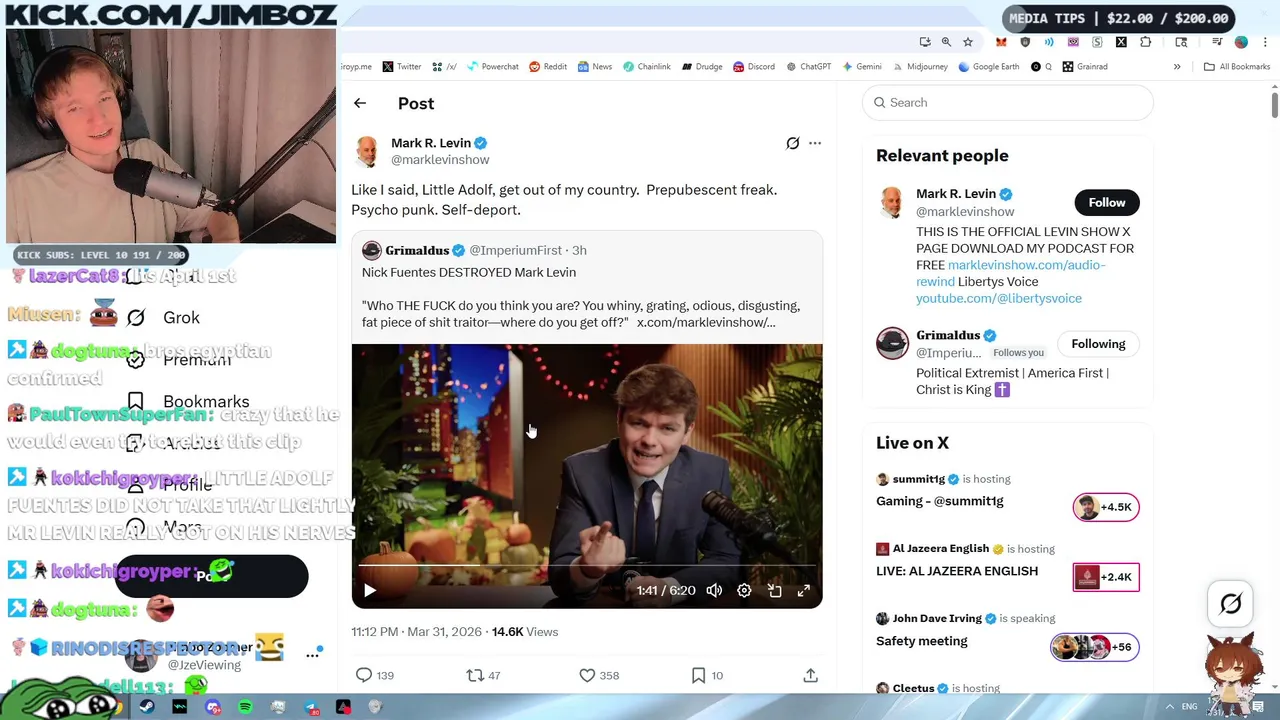Open Steam from taskbar
This screenshot has width=1280, height=720.
pos(147,707)
